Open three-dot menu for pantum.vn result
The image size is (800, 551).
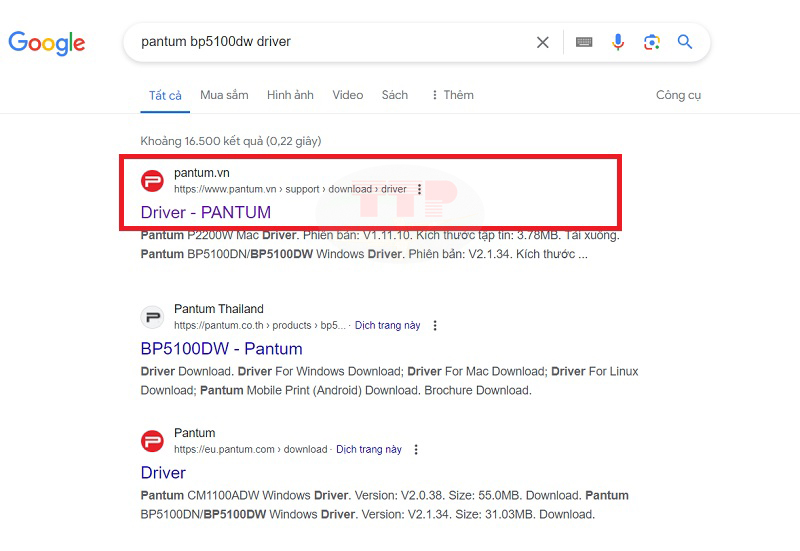pyautogui.click(x=419, y=189)
